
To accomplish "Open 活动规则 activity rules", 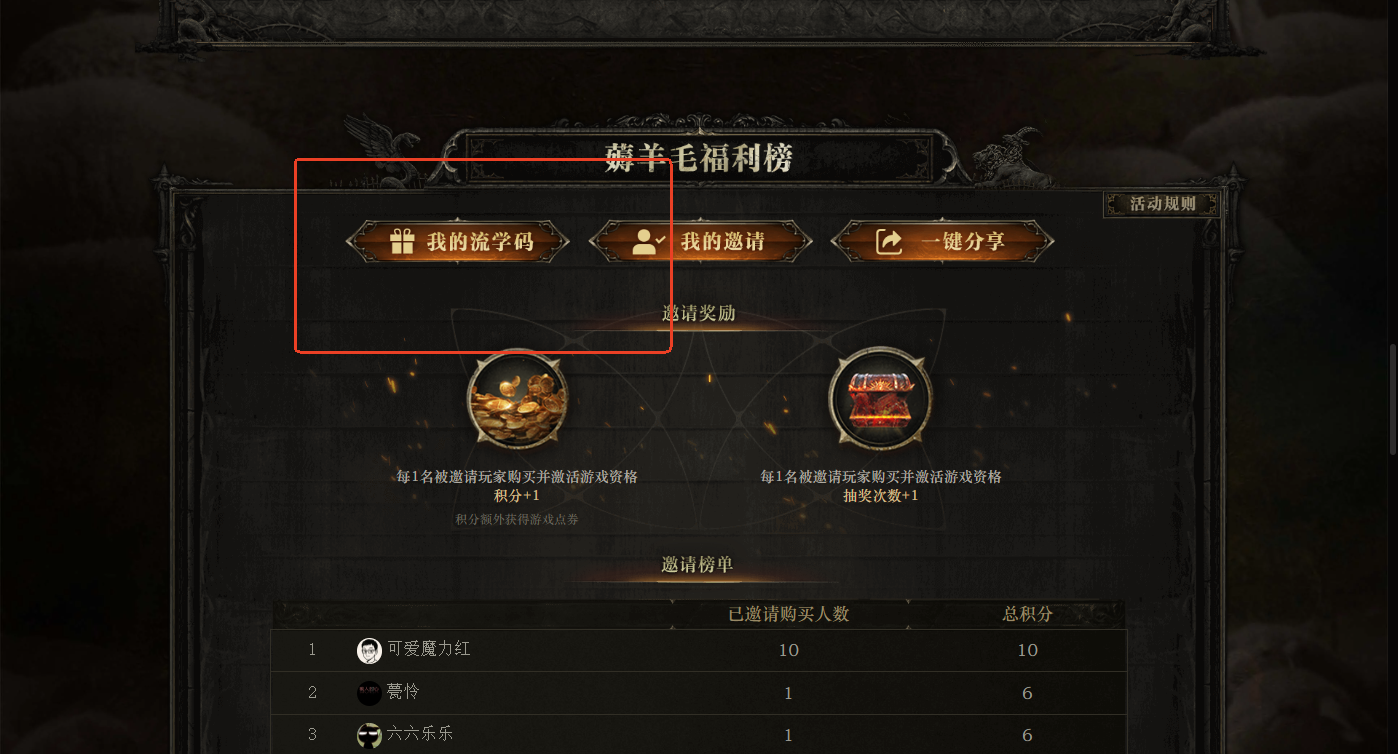I will (x=1162, y=204).
